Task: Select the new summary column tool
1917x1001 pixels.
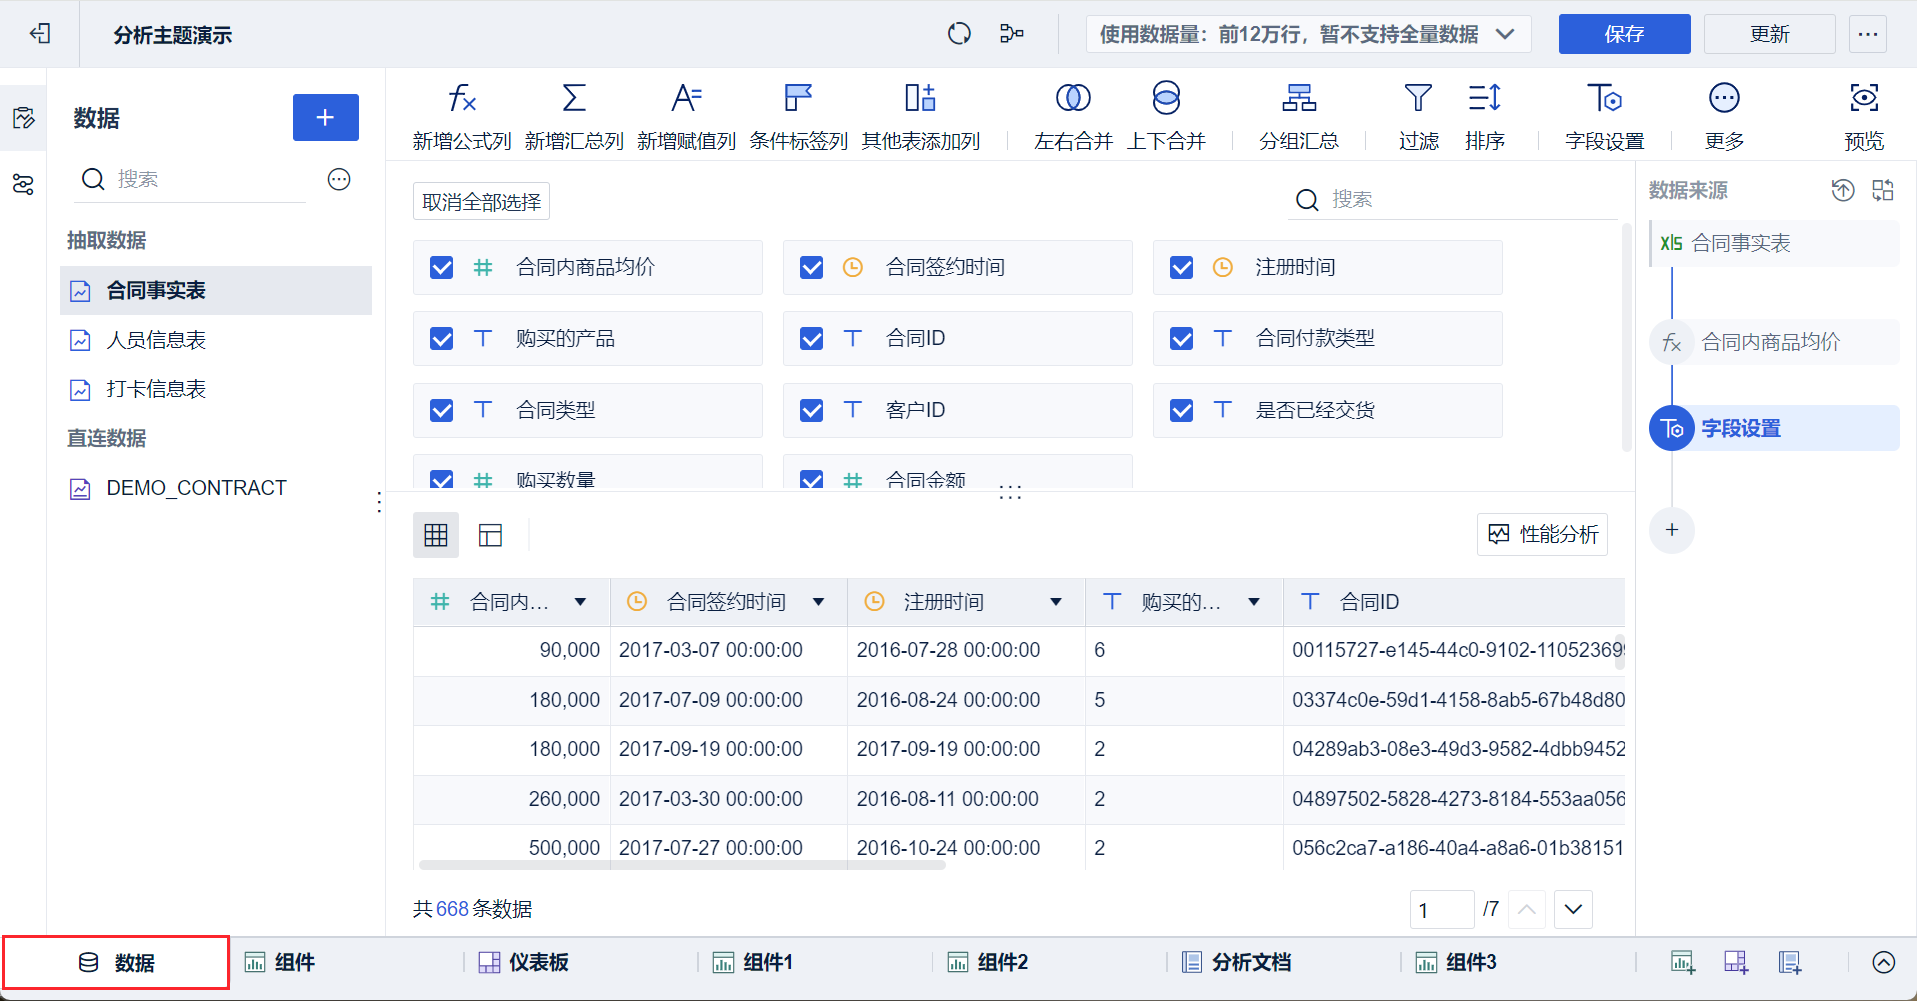Action: coord(574,116)
